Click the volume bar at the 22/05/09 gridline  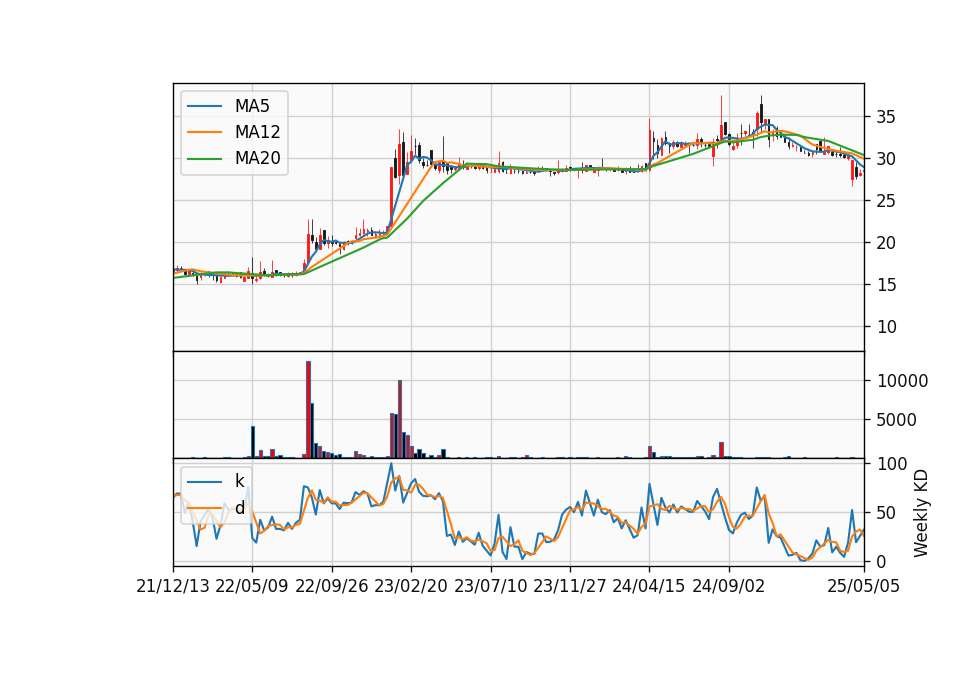click(x=253, y=442)
